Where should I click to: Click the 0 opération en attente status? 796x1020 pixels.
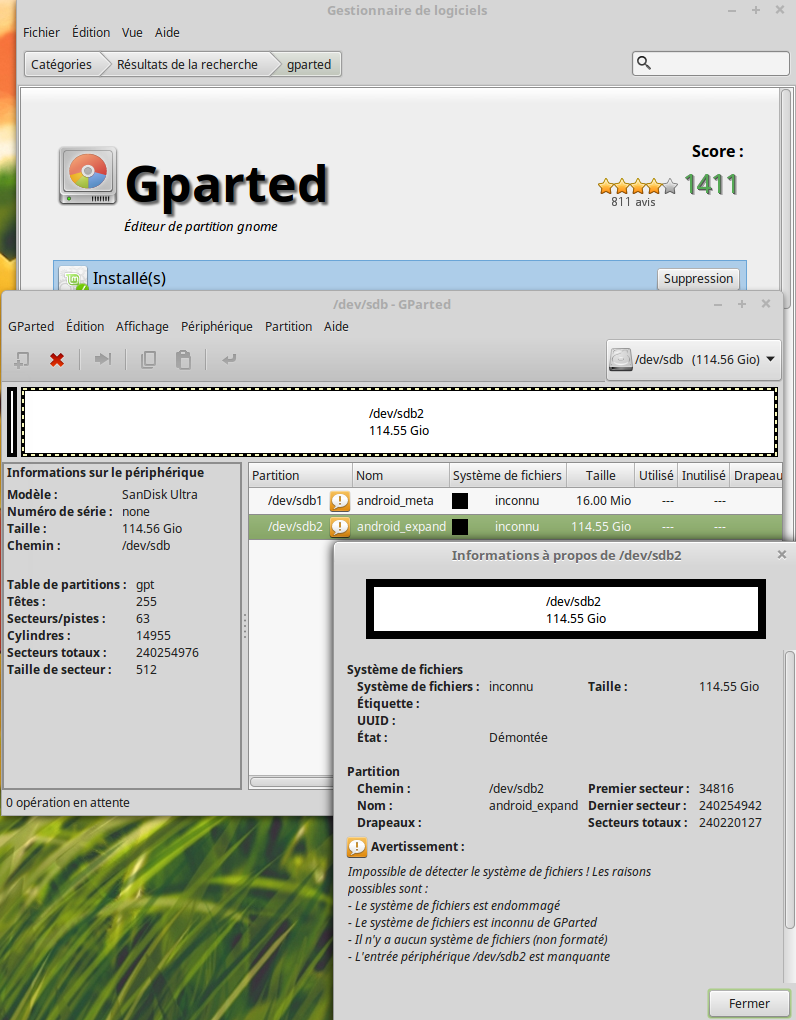(x=68, y=803)
